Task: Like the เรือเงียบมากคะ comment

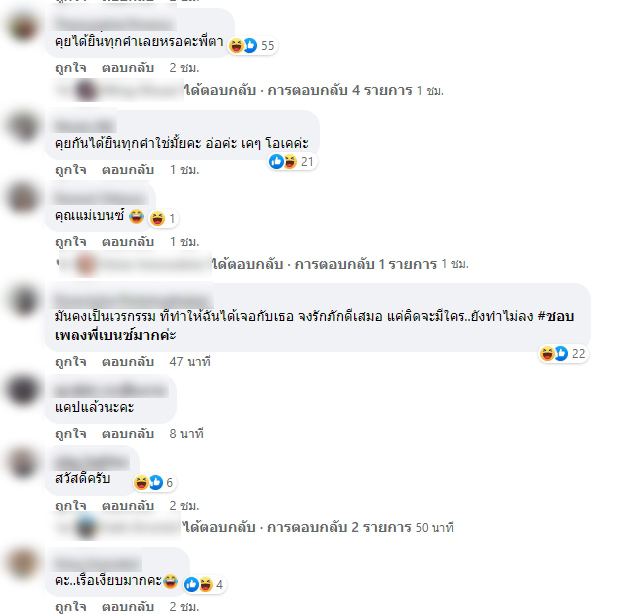Action: [x=71, y=607]
